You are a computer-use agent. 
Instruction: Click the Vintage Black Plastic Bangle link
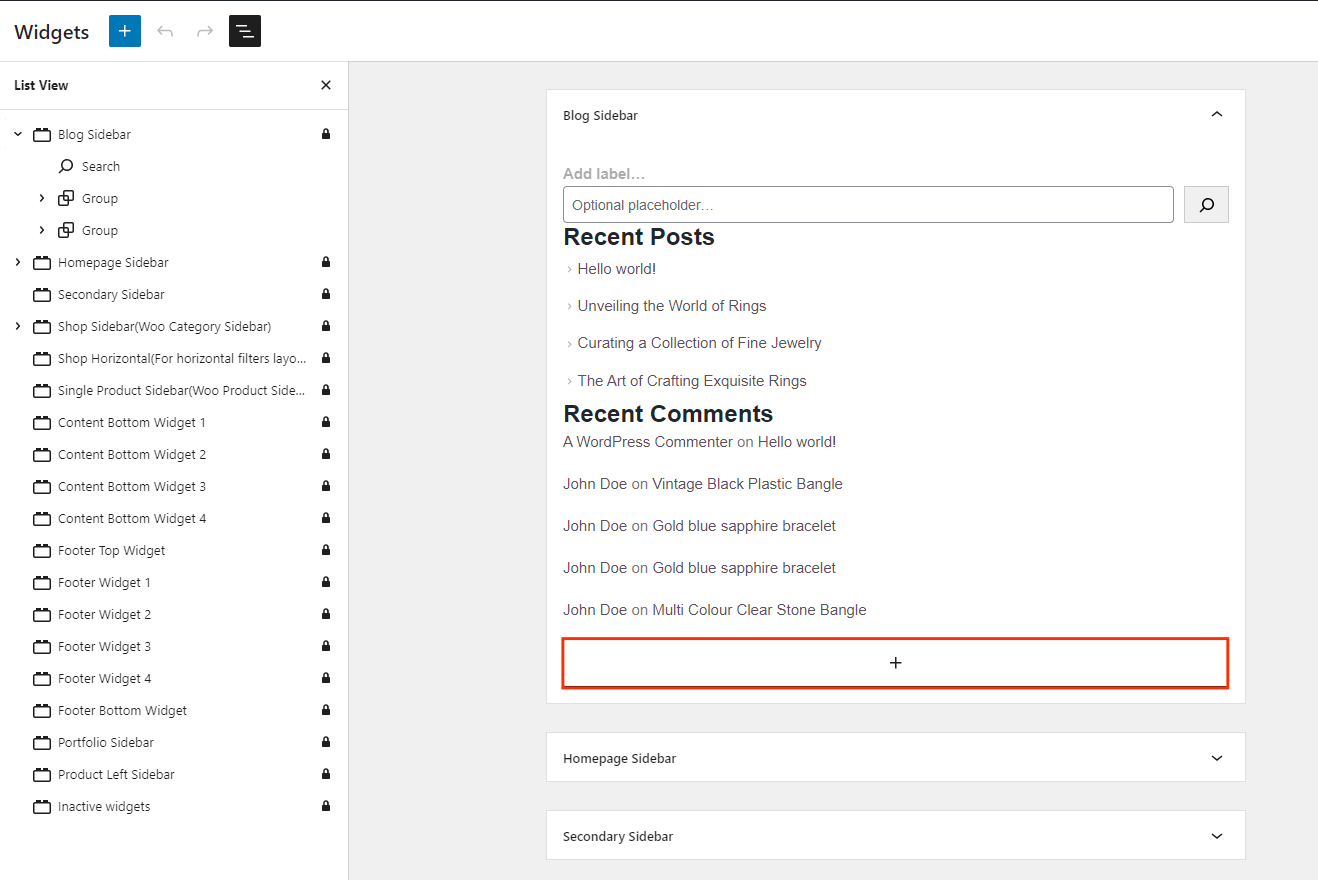point(747,484)
